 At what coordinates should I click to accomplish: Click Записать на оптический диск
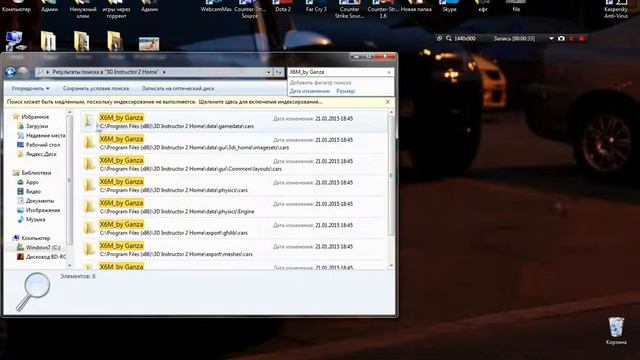(178, 88)
